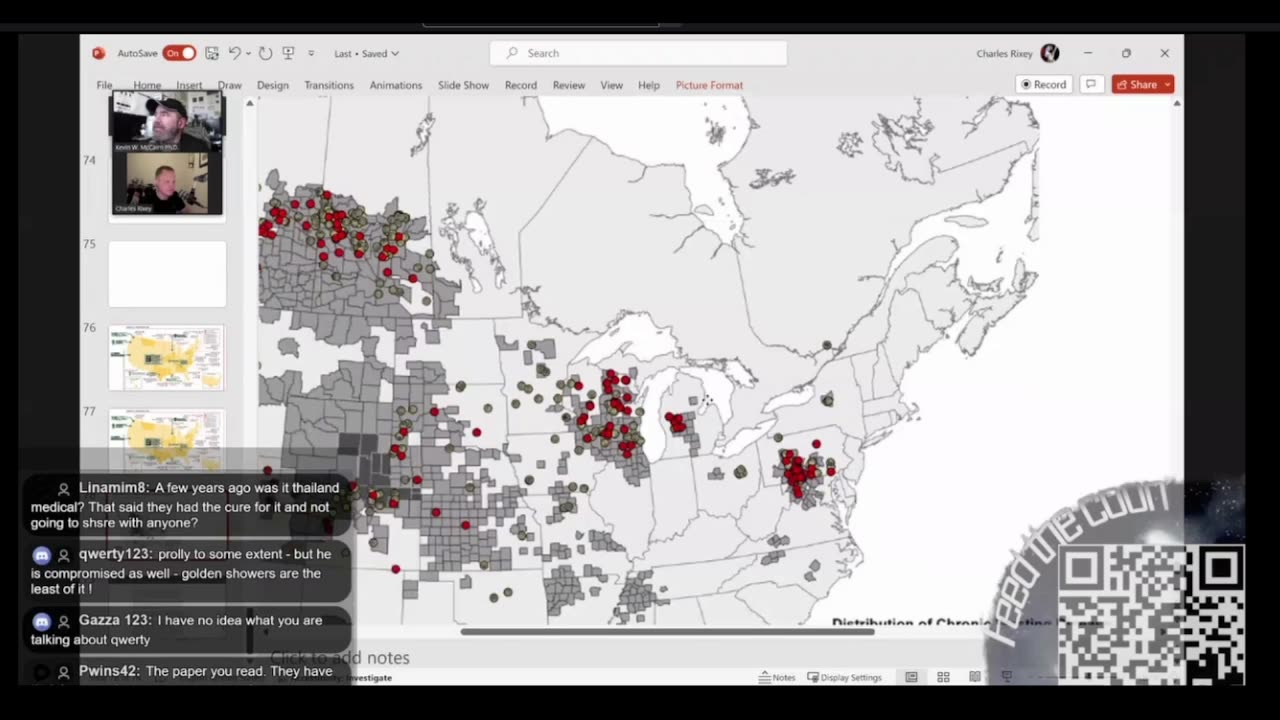
Task: Click the Discord icon beside qwerty123
Action: pyautogui.click(x=41, y=555)
